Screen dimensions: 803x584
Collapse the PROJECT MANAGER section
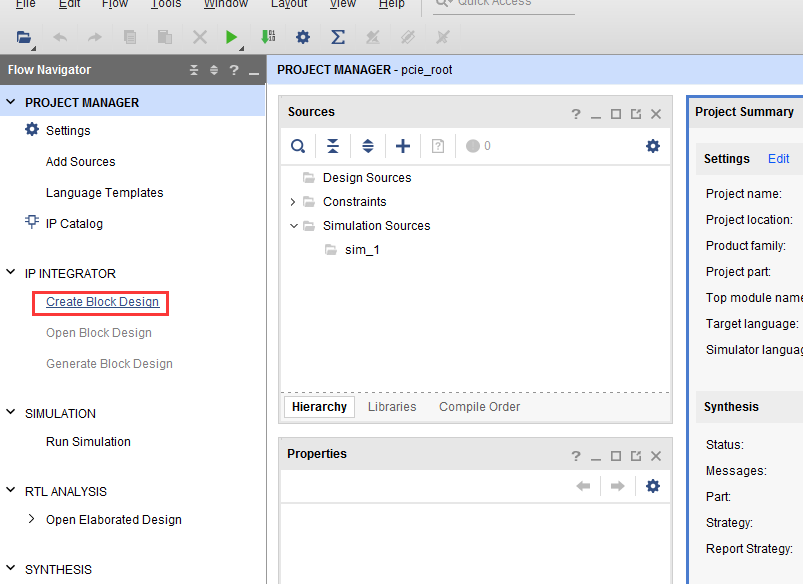pyautogui.click(x=11, y=102)
